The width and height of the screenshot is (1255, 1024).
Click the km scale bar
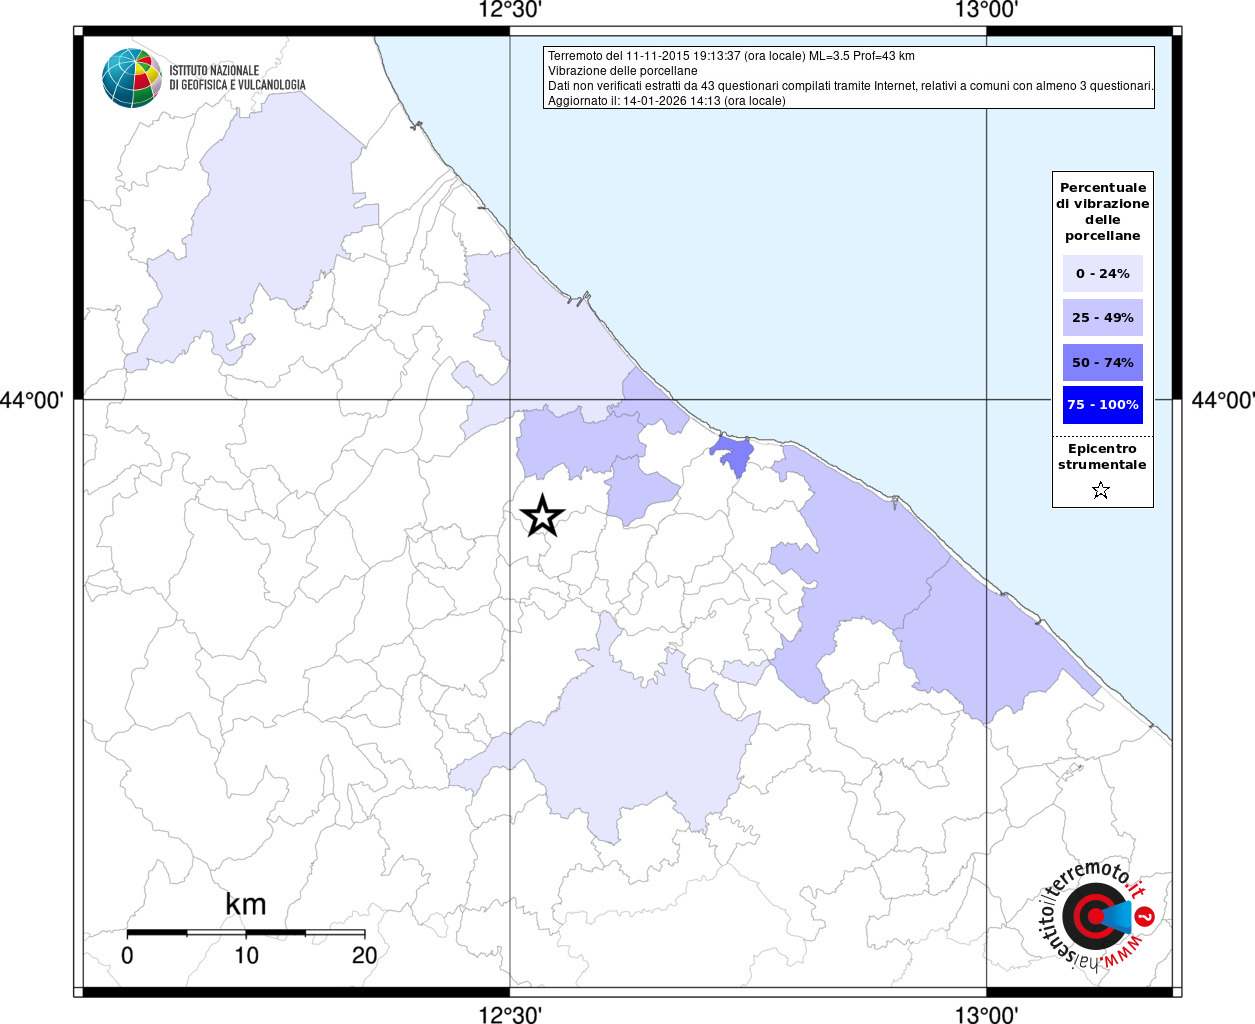(246, 932)
